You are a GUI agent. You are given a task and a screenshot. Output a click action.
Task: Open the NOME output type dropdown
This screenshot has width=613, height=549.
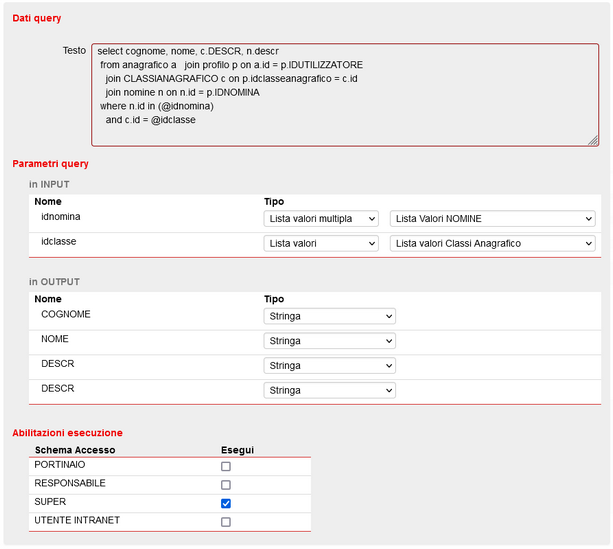pos(330,341)
